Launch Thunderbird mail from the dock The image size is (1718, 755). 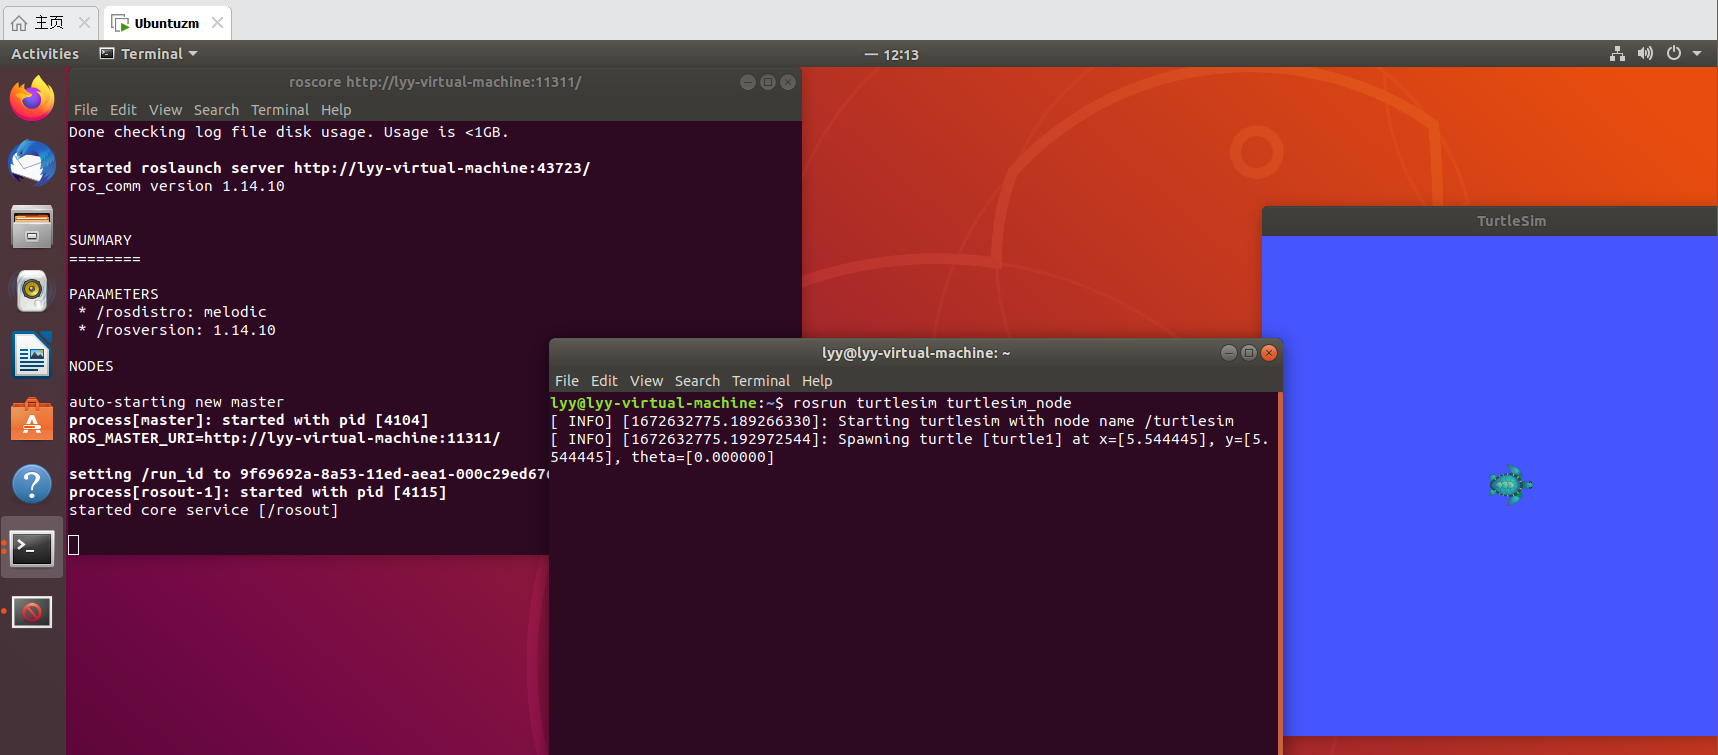coord(32,162)
